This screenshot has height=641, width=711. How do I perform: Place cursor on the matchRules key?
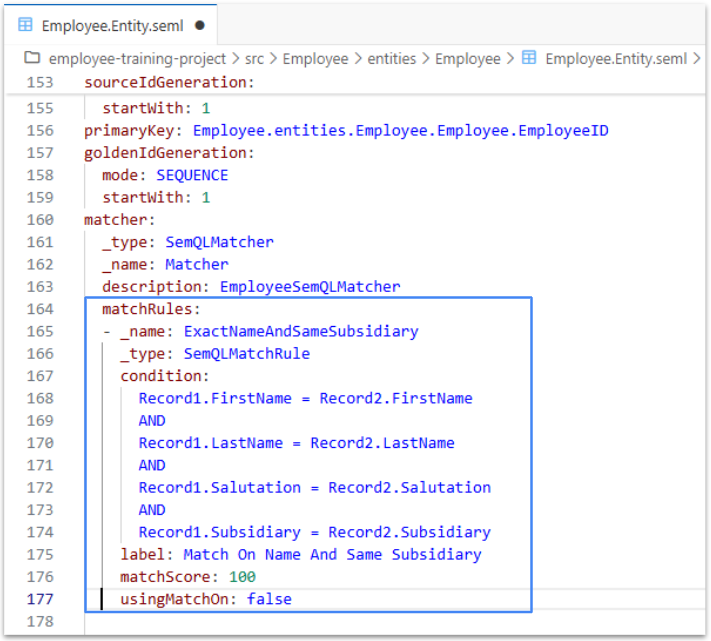click(x=151, y=309)
